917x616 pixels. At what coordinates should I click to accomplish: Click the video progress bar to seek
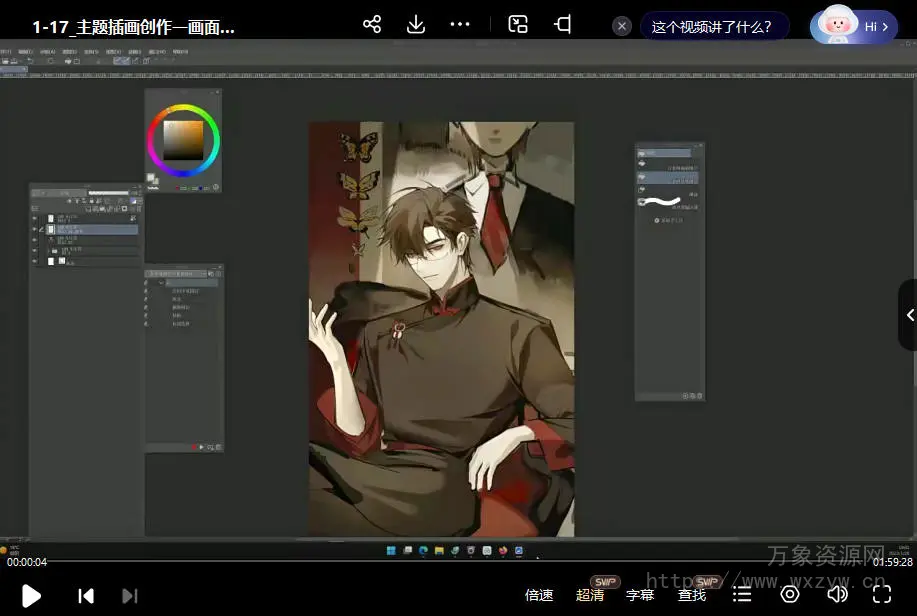(x=458, y=561)
